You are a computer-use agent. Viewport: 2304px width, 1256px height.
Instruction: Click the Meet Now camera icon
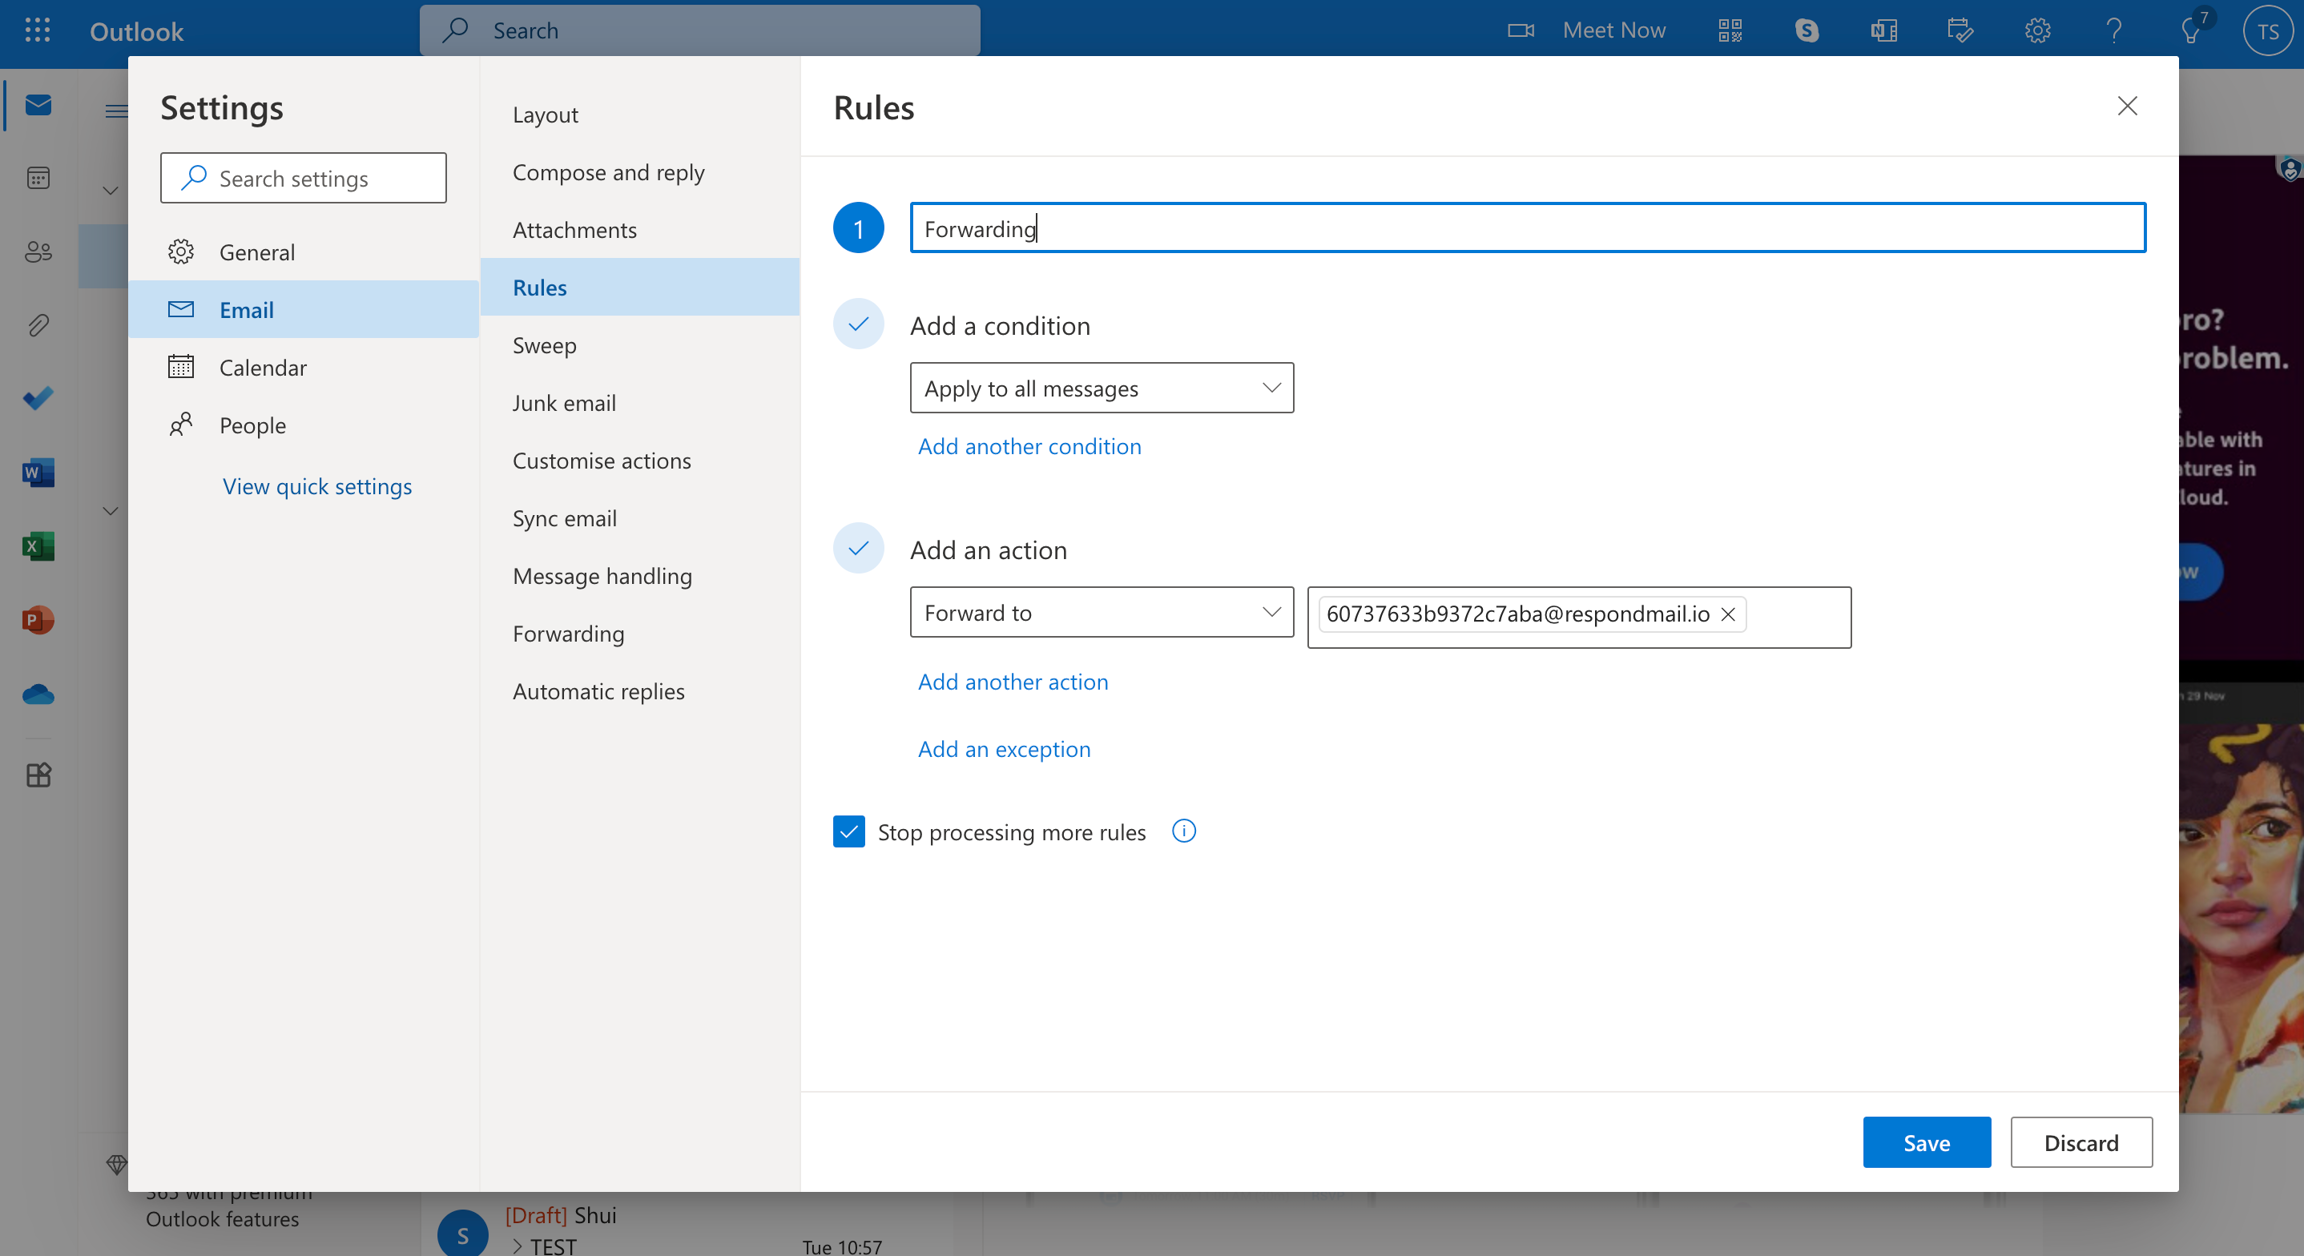pyautogui.click(x=1520, y=30)
